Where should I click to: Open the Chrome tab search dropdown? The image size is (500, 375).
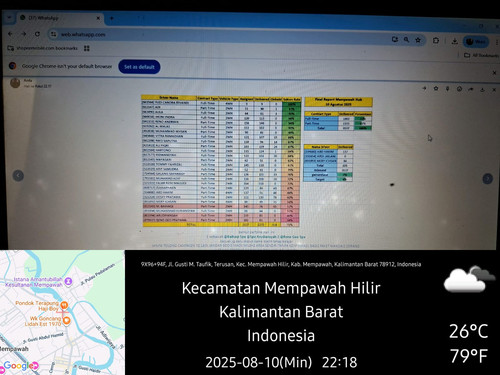point(9,17)
